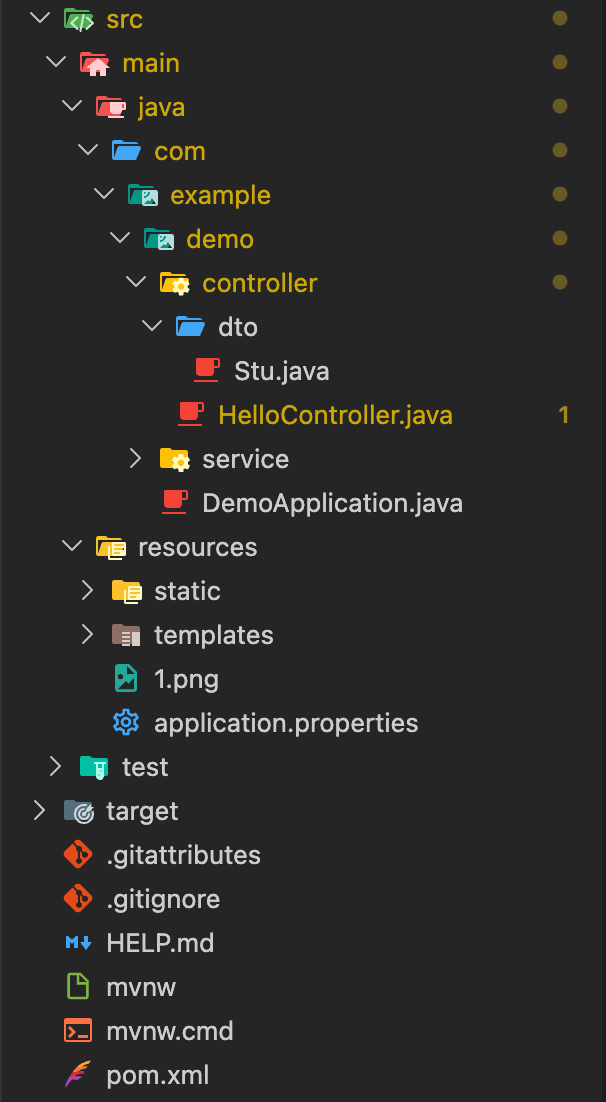Click the modified dot on the src row
Screen dimensions: 606x1102
click(560, 18)
